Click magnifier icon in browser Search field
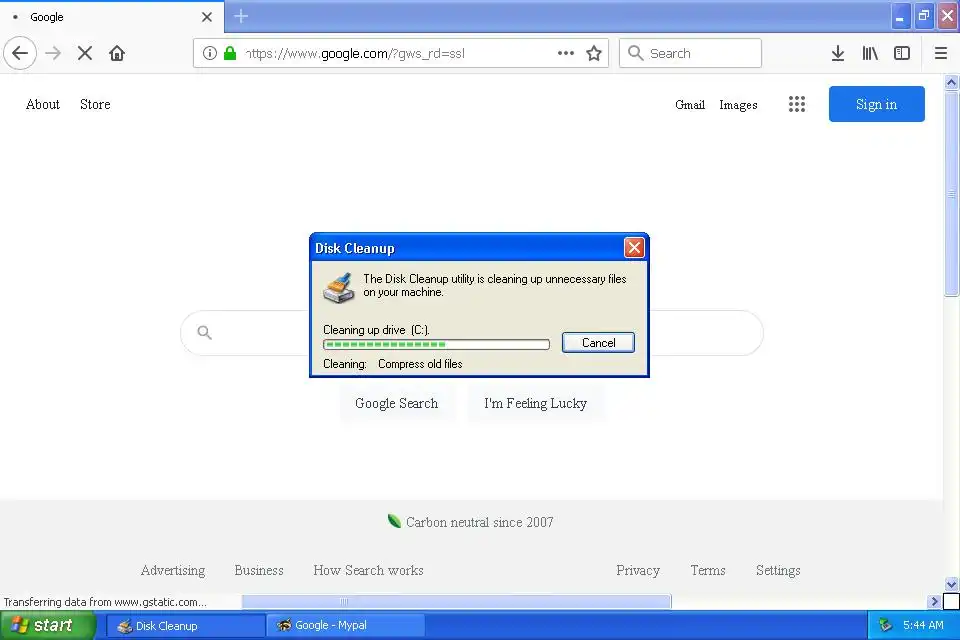This screenshot has width=960, height=640. pyautogui.click(x=636, y=53)
